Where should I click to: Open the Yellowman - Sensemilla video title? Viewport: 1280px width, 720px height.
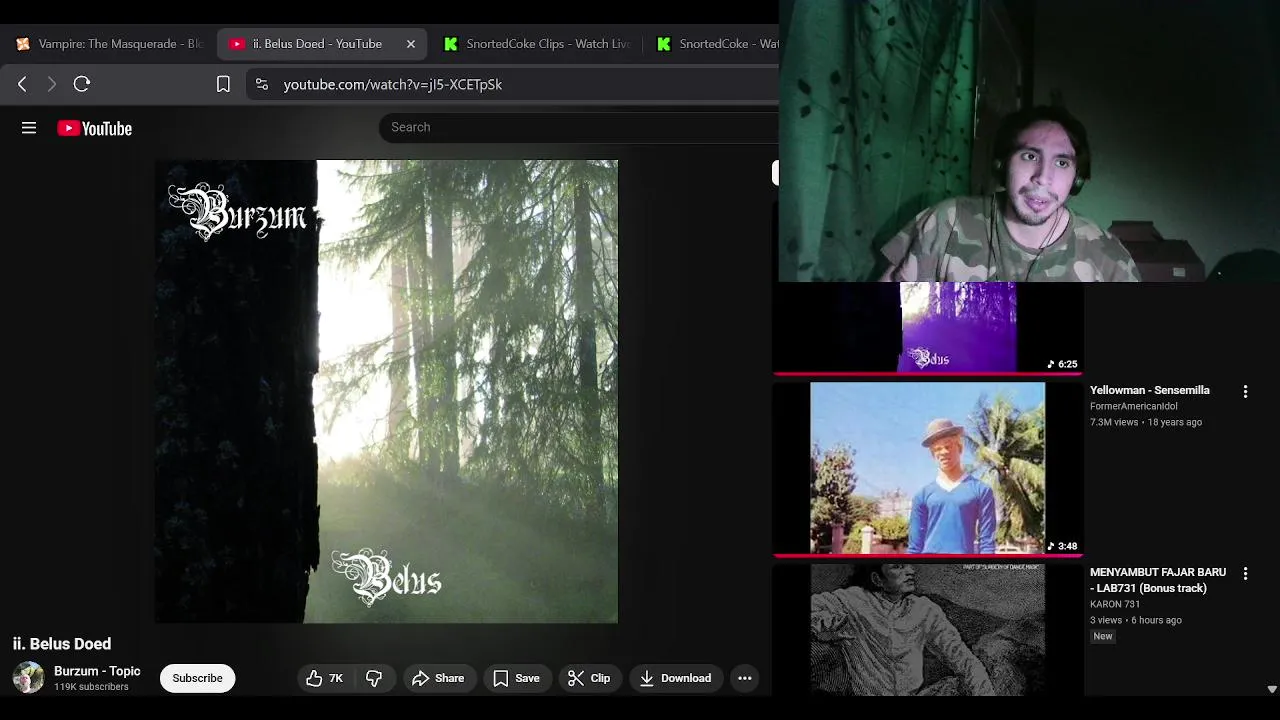[1150, 390]
